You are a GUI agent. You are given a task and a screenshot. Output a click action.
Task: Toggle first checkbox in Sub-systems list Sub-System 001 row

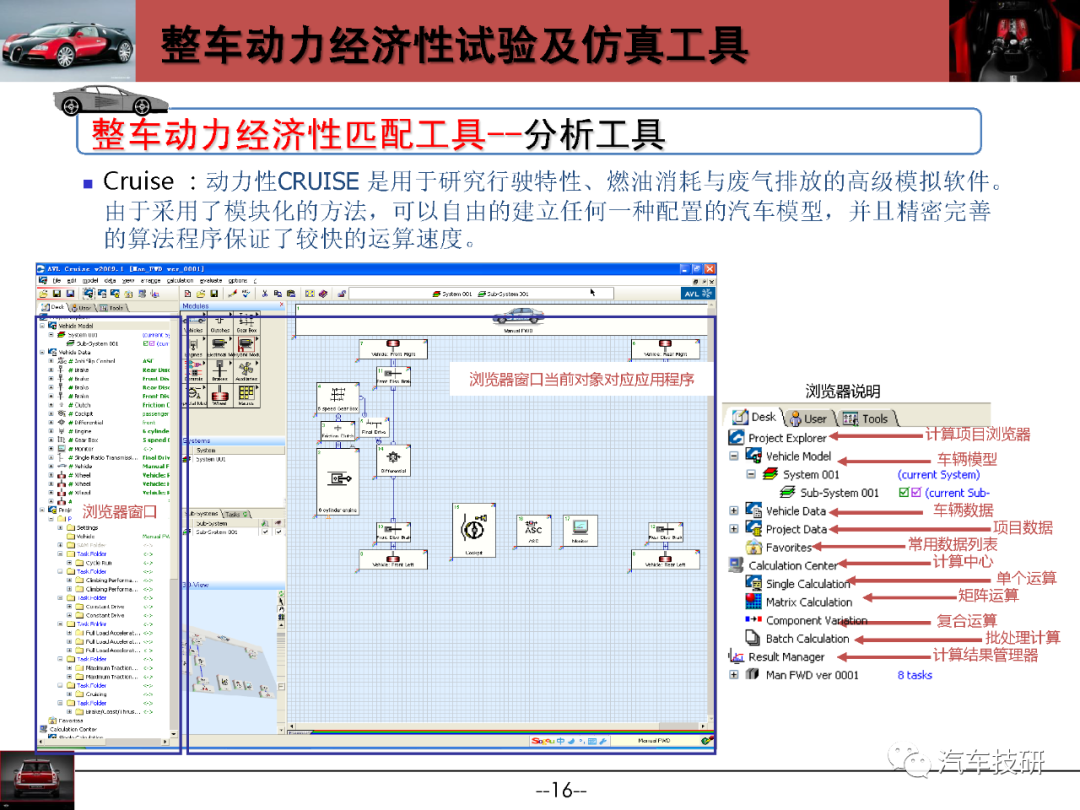point(265,532)
